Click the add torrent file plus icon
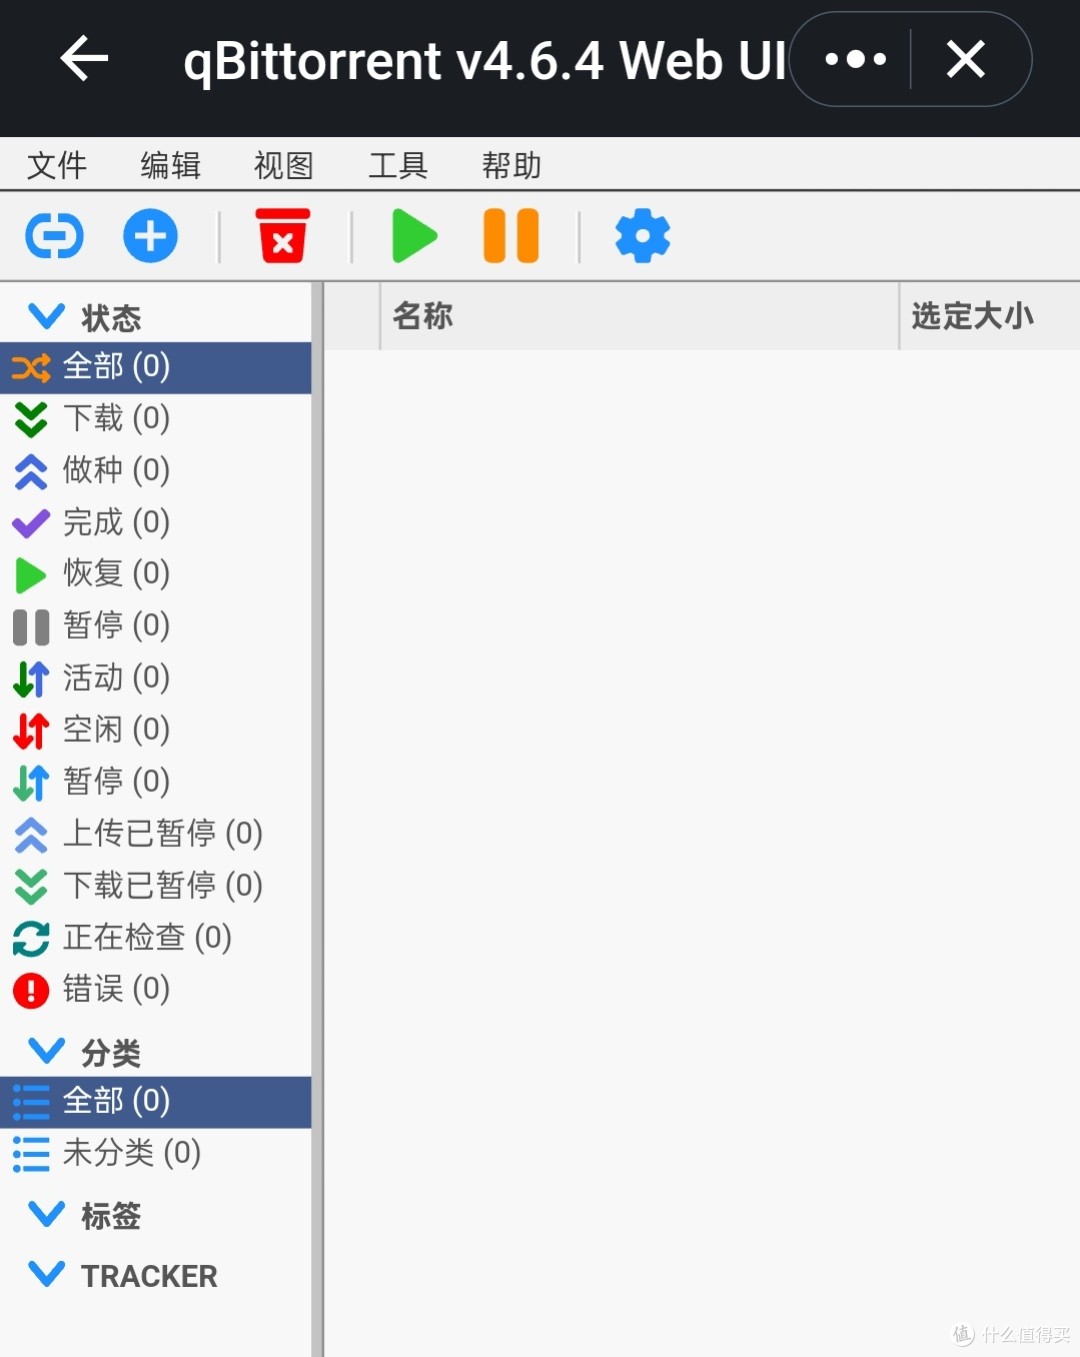This screenshot has height=1357, width=1080. tap(150, 236)
